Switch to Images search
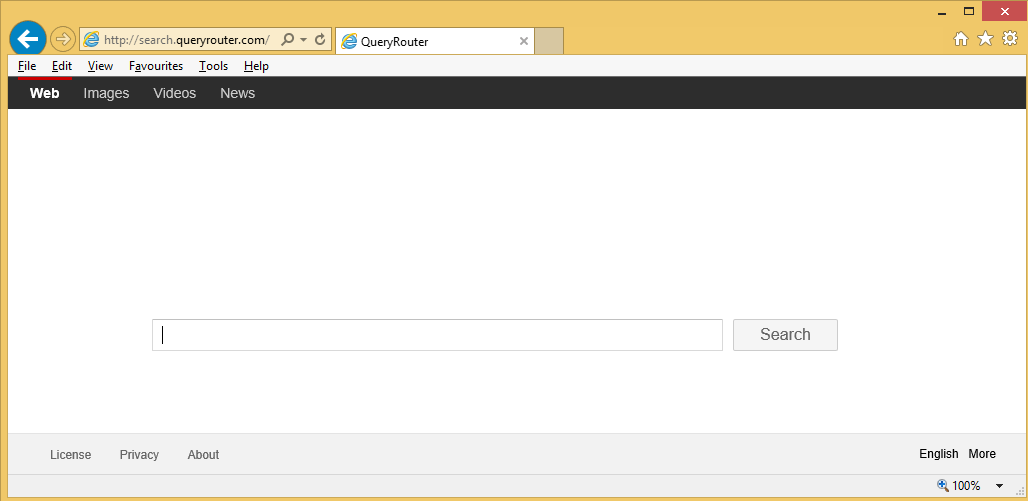 point(106,93)
